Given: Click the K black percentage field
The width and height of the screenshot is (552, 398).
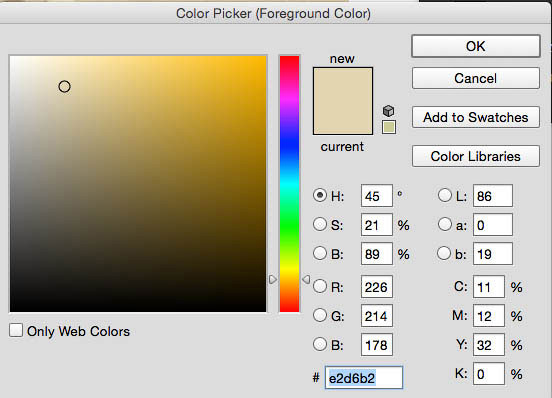Looking at the screenshot, I should pos(489,374).
